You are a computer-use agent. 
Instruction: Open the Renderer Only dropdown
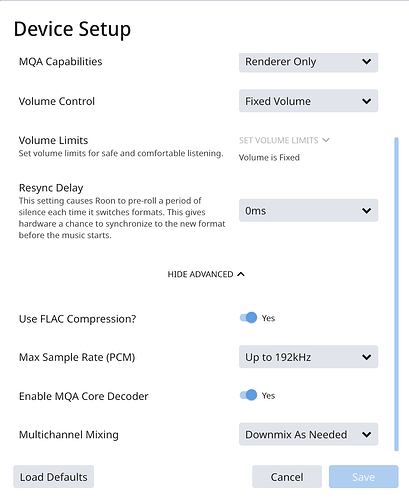click(308, 62)
